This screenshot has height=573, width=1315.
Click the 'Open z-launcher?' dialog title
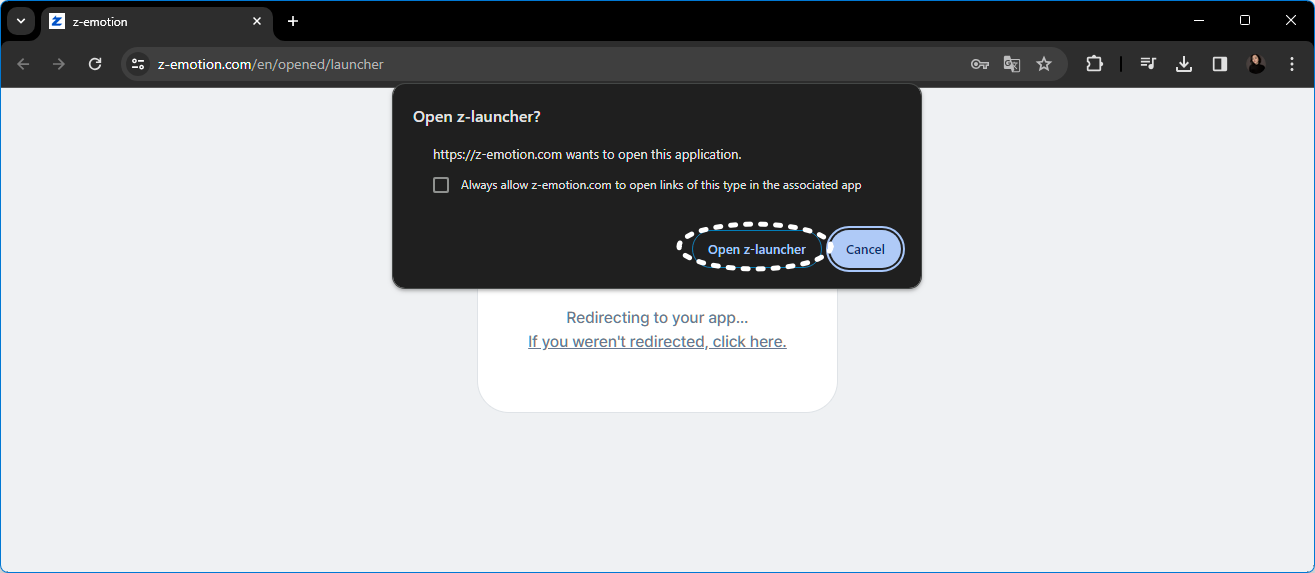coord(477,117)
